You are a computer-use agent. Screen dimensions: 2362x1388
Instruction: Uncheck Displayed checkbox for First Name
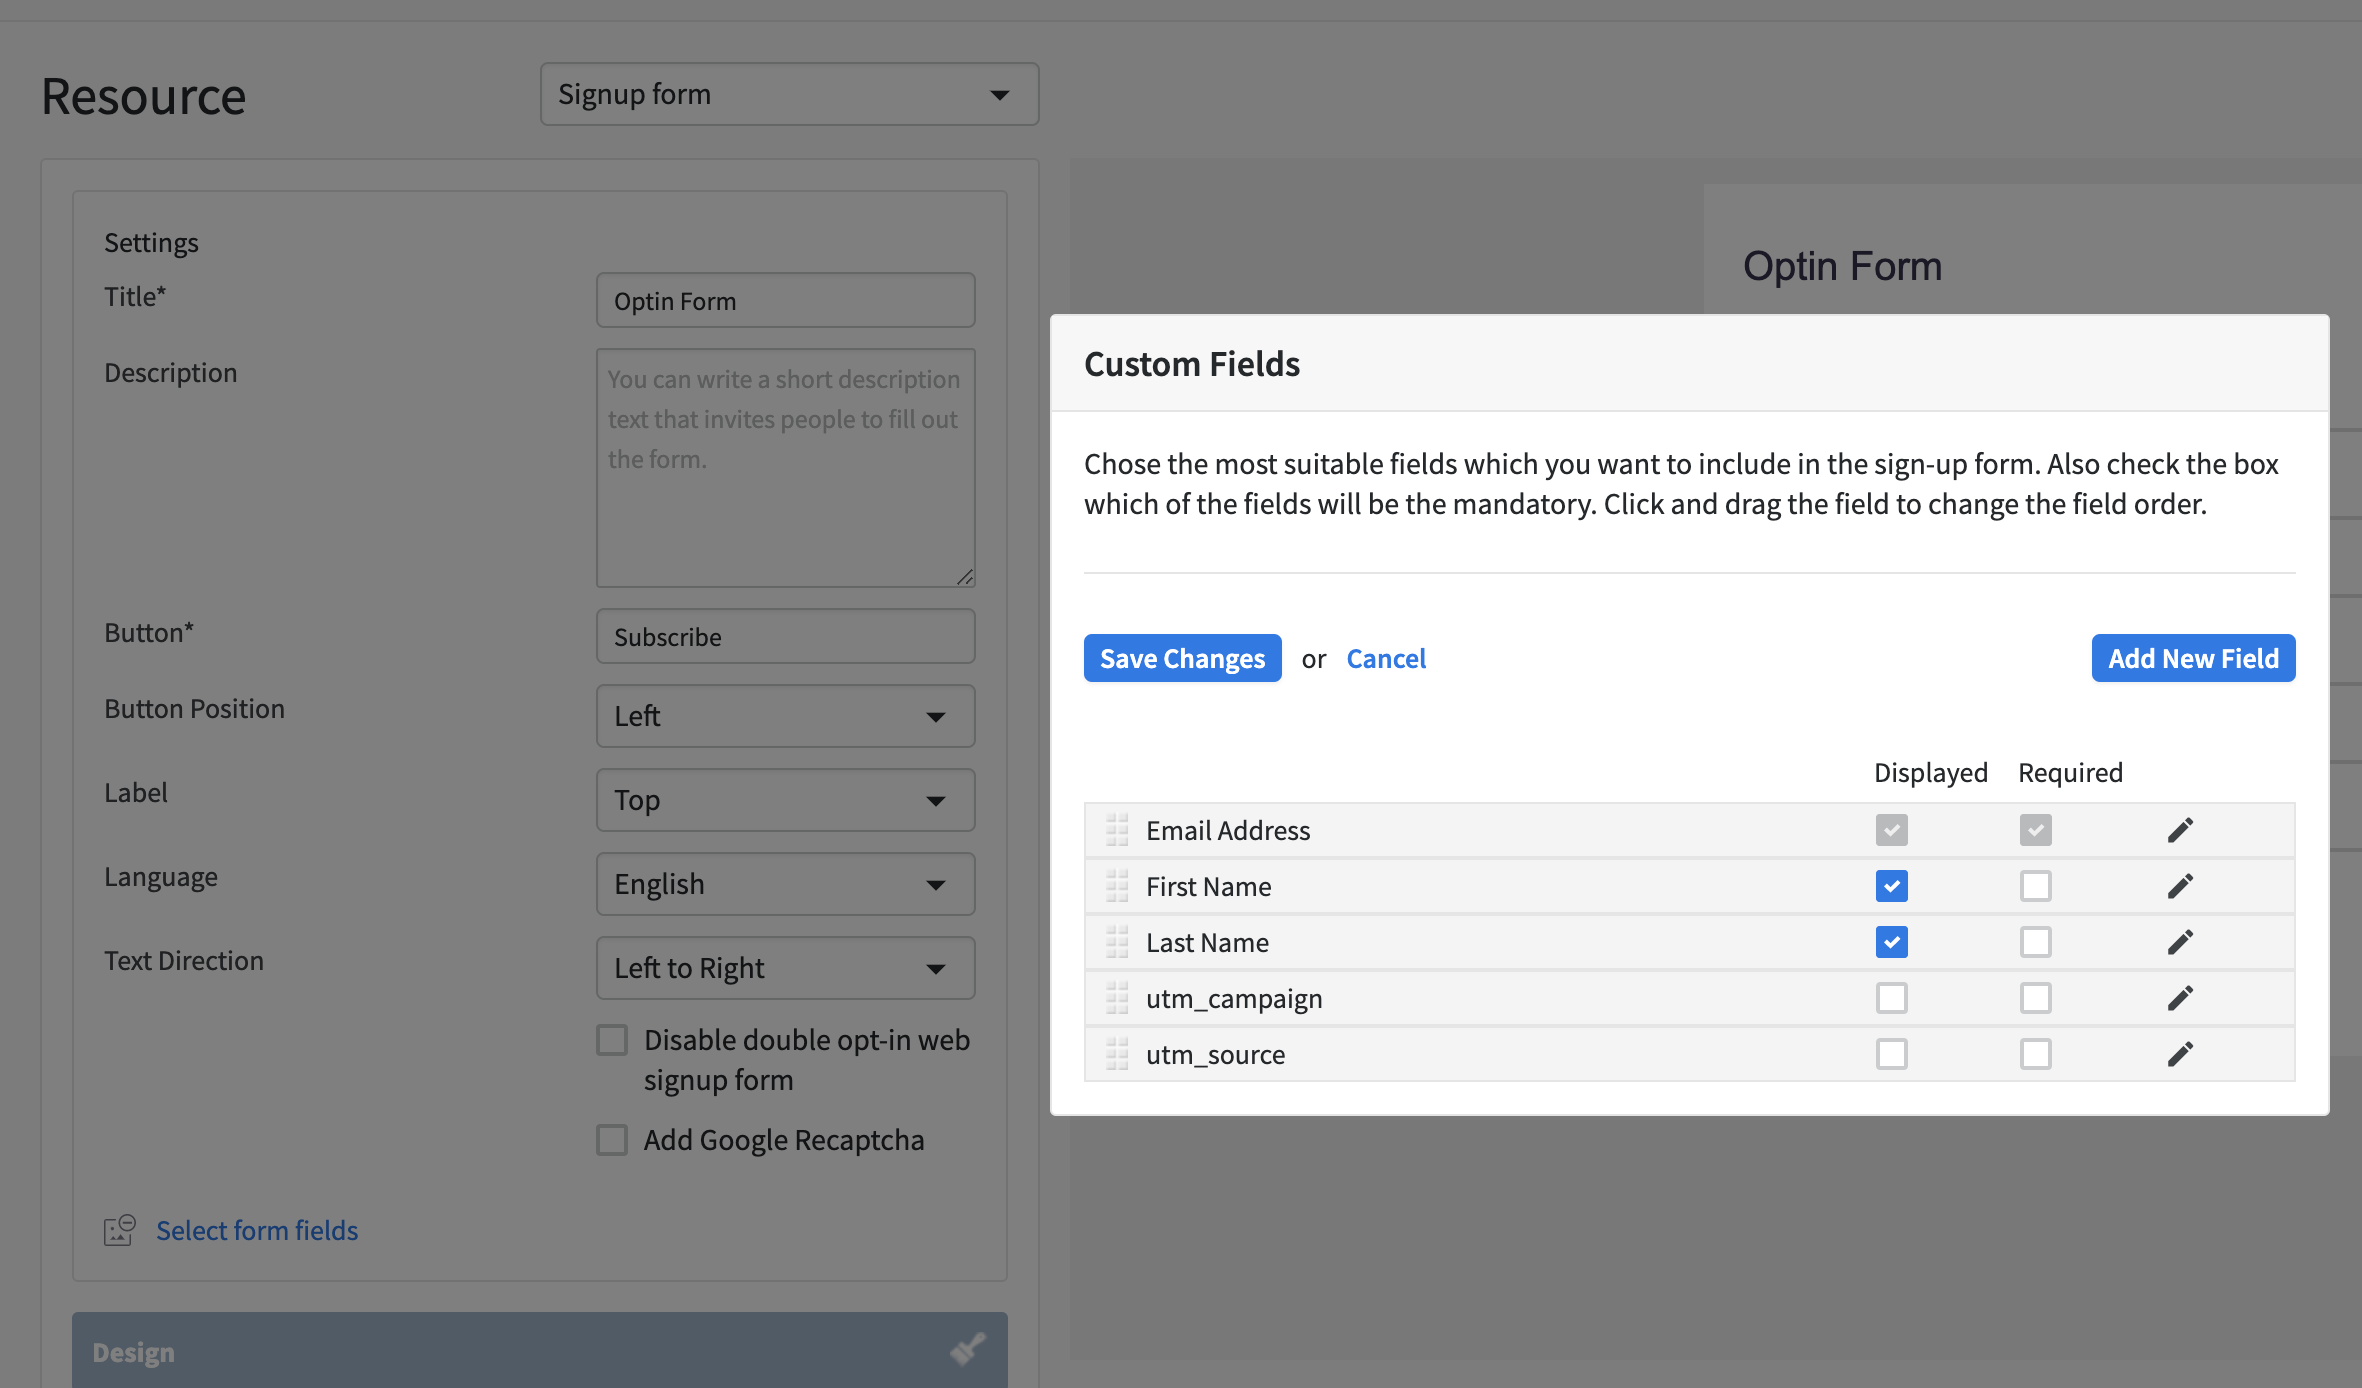(x=1891, y=886)
